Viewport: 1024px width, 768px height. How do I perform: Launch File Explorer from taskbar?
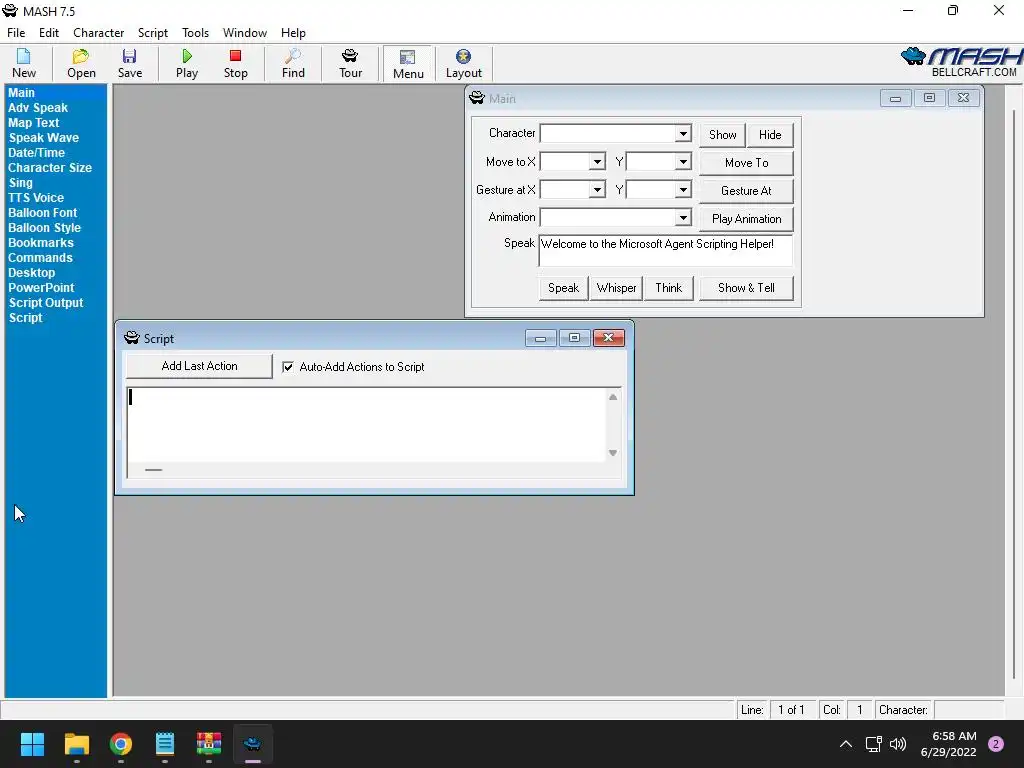[x=76, y=744]
